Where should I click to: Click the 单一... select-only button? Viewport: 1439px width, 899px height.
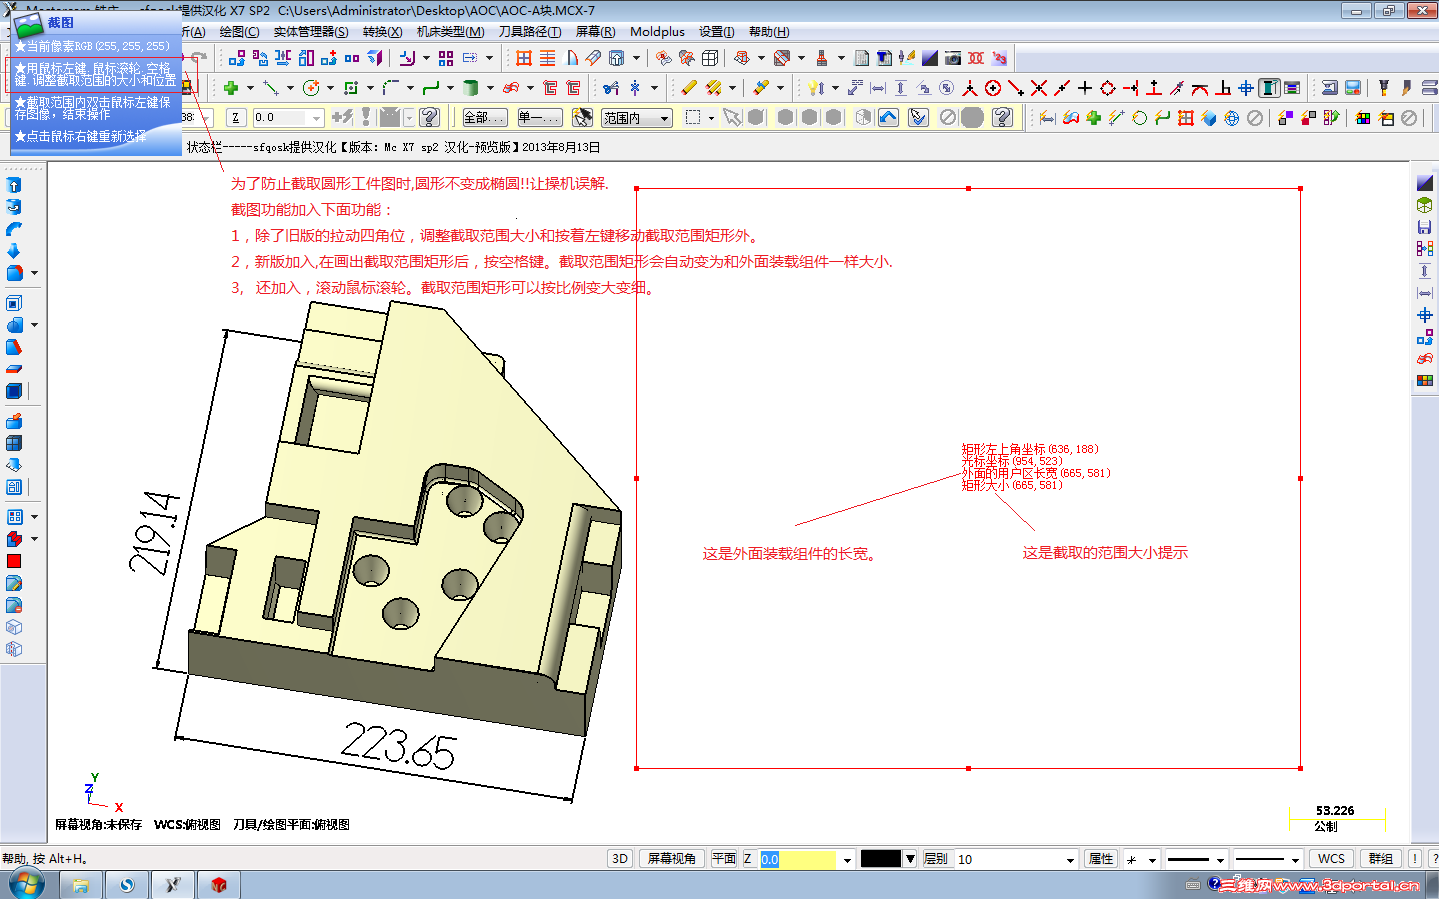[540, 118]
